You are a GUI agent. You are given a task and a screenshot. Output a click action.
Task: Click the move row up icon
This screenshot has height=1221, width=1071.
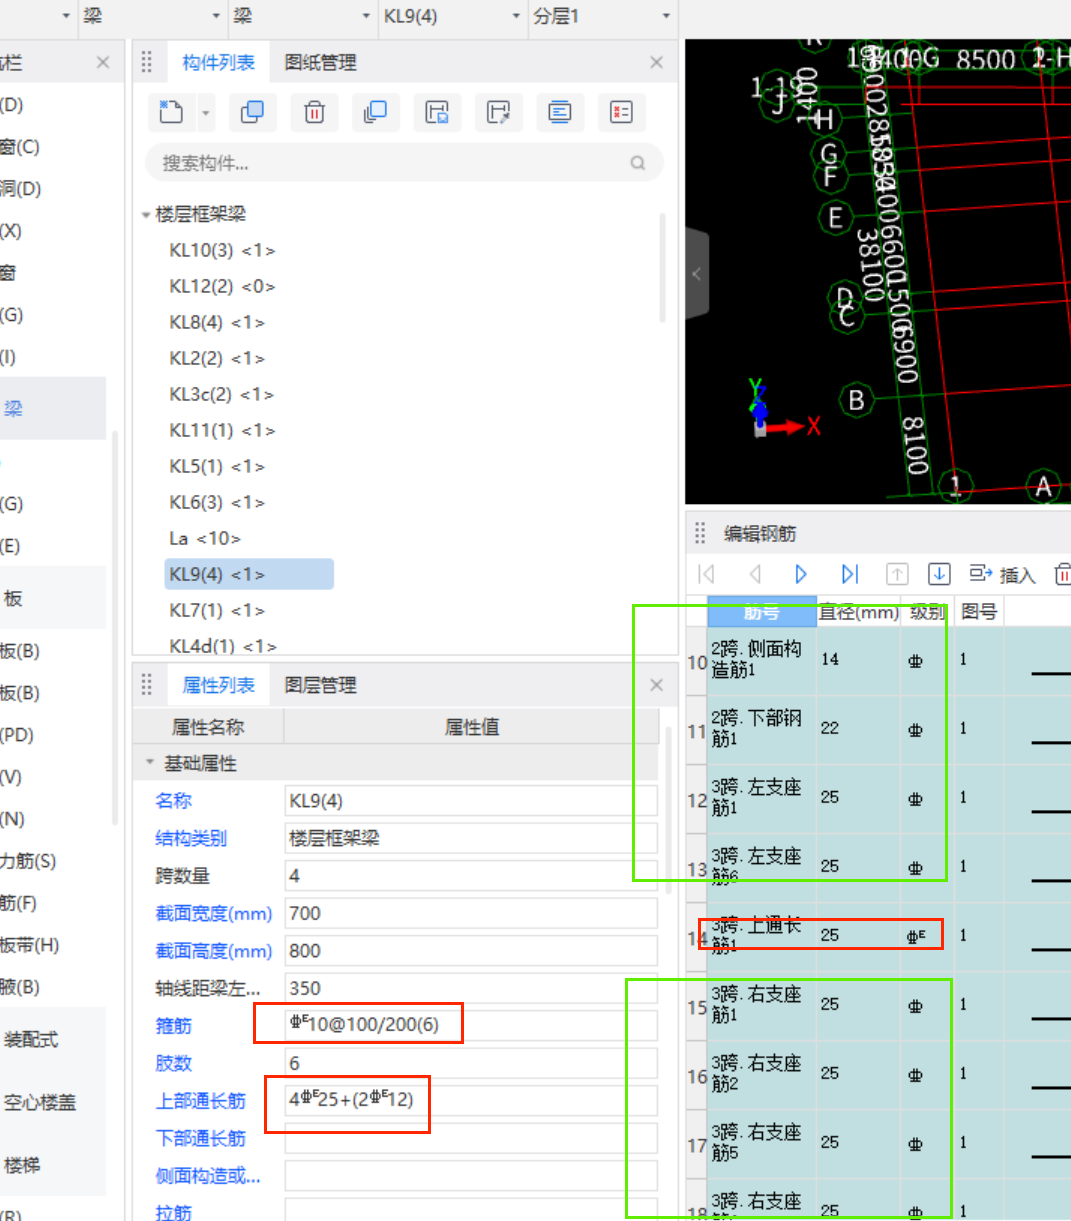897,574
